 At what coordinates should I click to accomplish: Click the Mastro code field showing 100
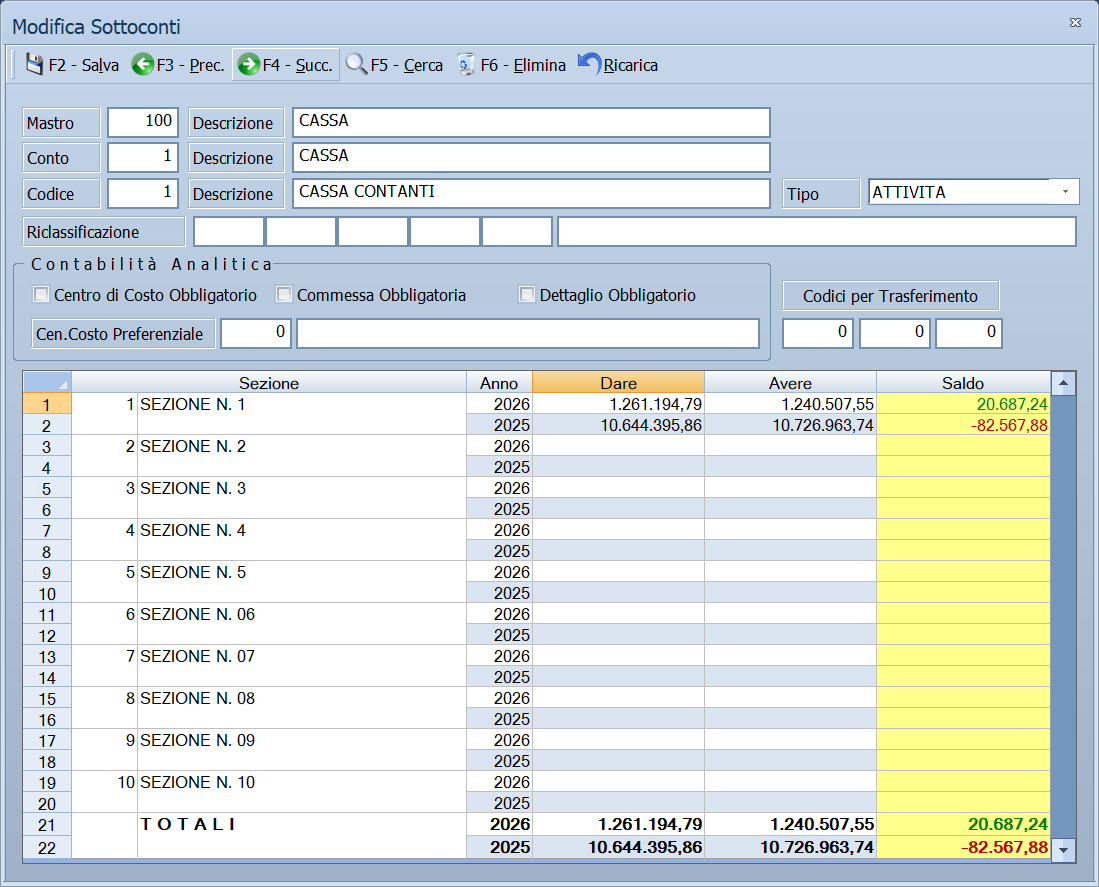click(143, 122)
